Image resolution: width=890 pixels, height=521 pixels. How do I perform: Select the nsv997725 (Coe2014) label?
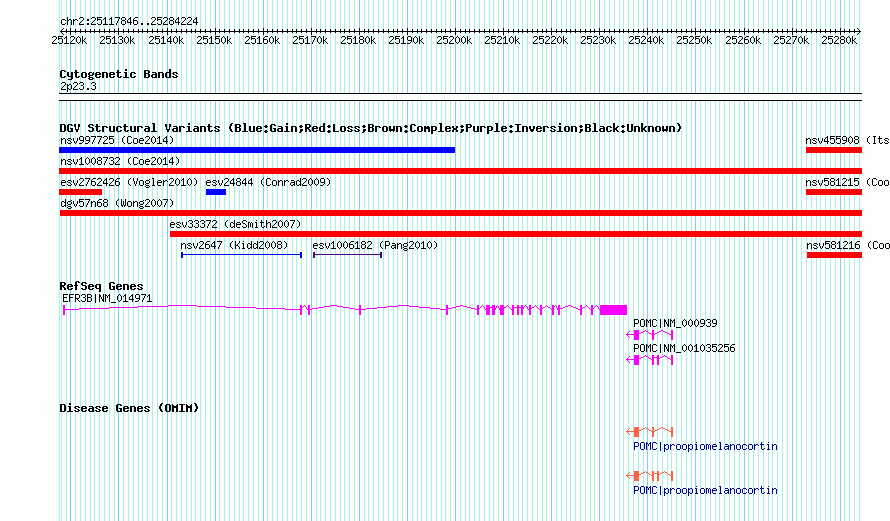tap(117, 140)
